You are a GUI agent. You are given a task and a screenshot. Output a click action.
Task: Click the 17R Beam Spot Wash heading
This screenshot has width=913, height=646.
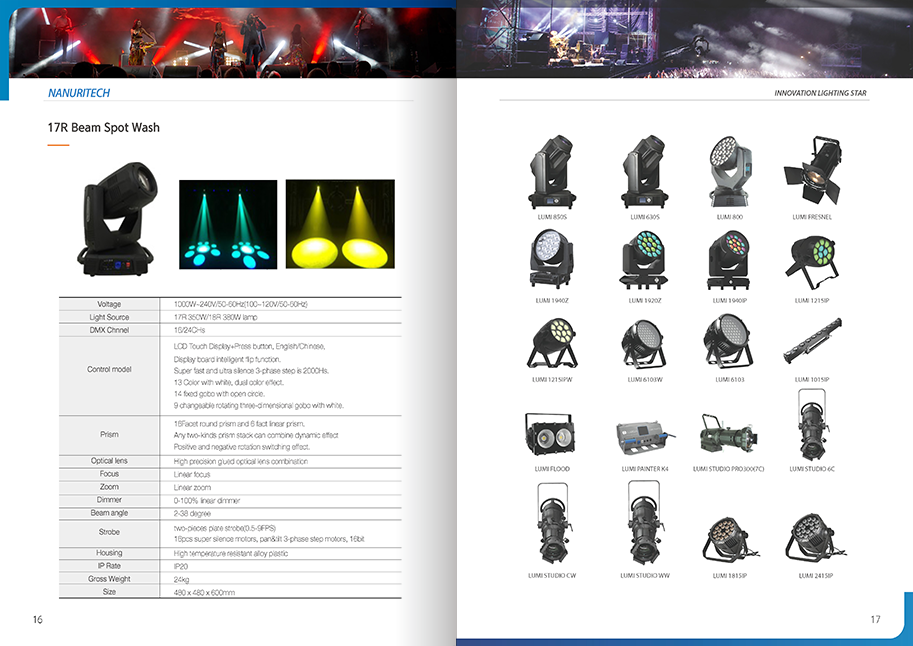point(104,128)
